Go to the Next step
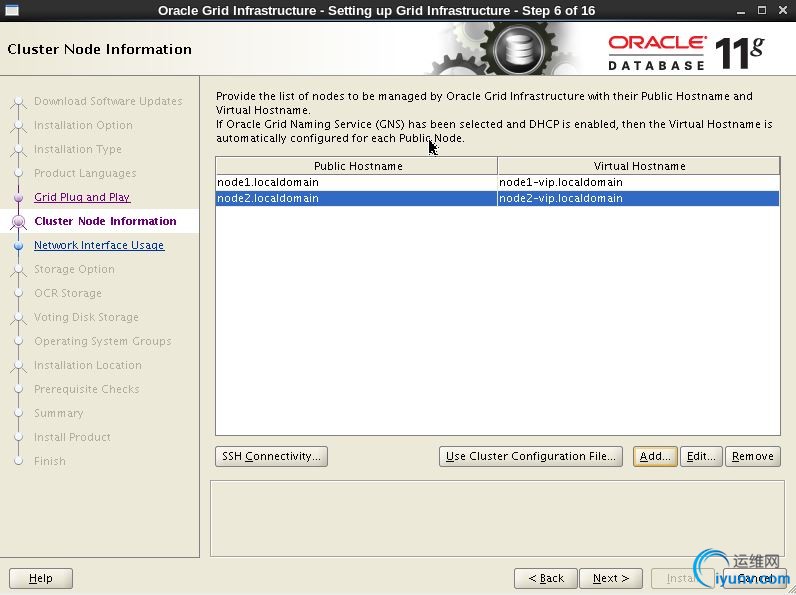The width and height of the screenshot is (796, 595). [611, 578]
